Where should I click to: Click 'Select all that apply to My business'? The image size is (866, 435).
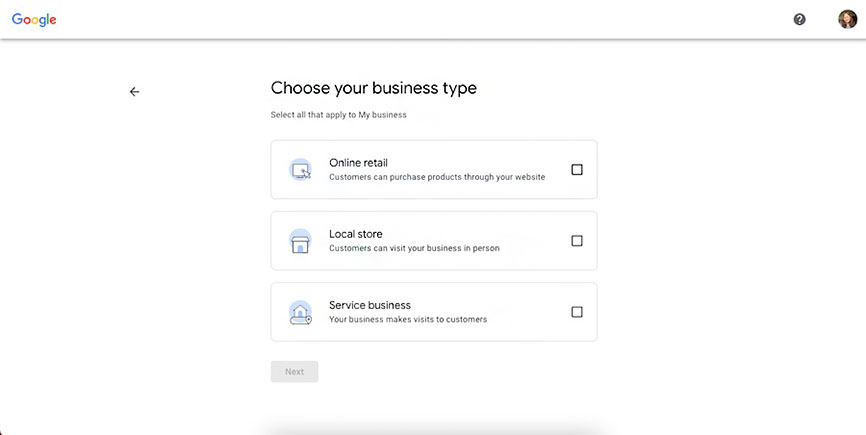point(339,115)
